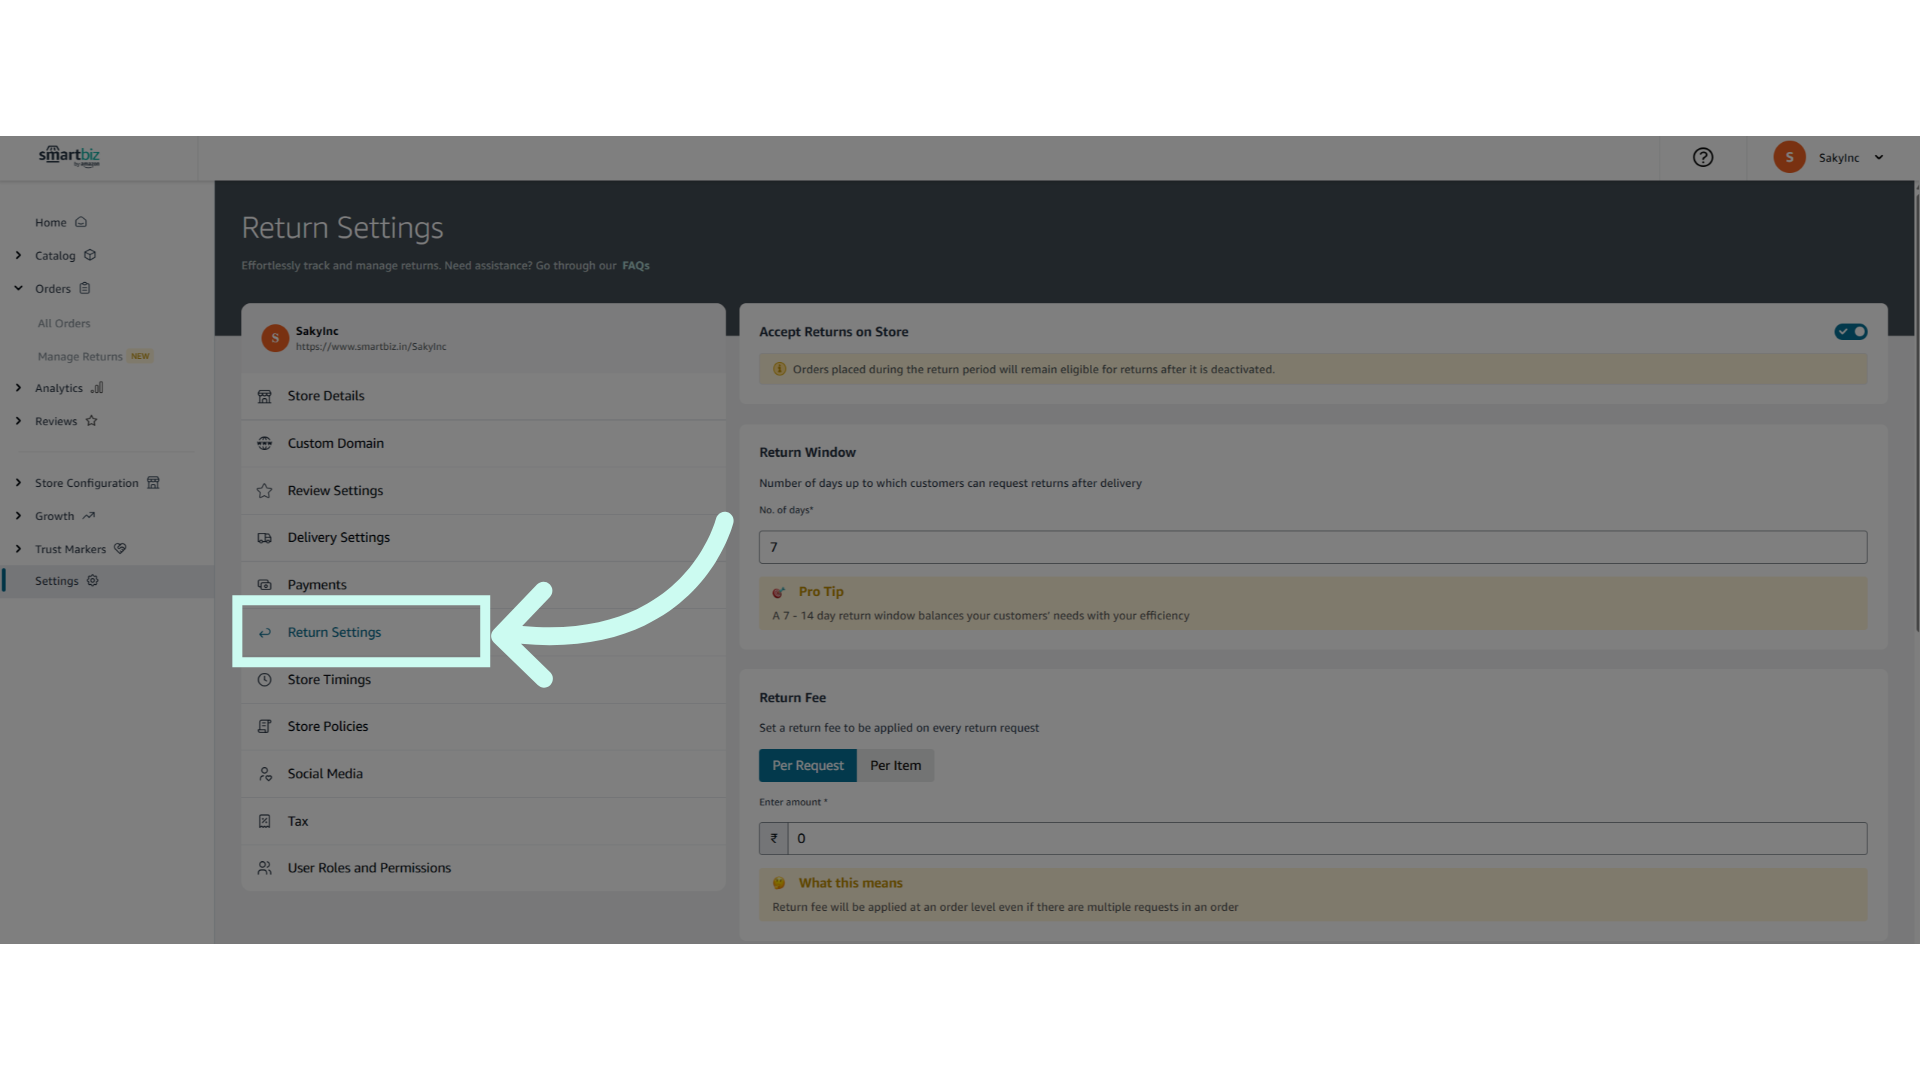The width and height of the screenshot is (1920, 1080).
Task: Open Tax settings
Action: pyautogui.click(x=483, y=821)
